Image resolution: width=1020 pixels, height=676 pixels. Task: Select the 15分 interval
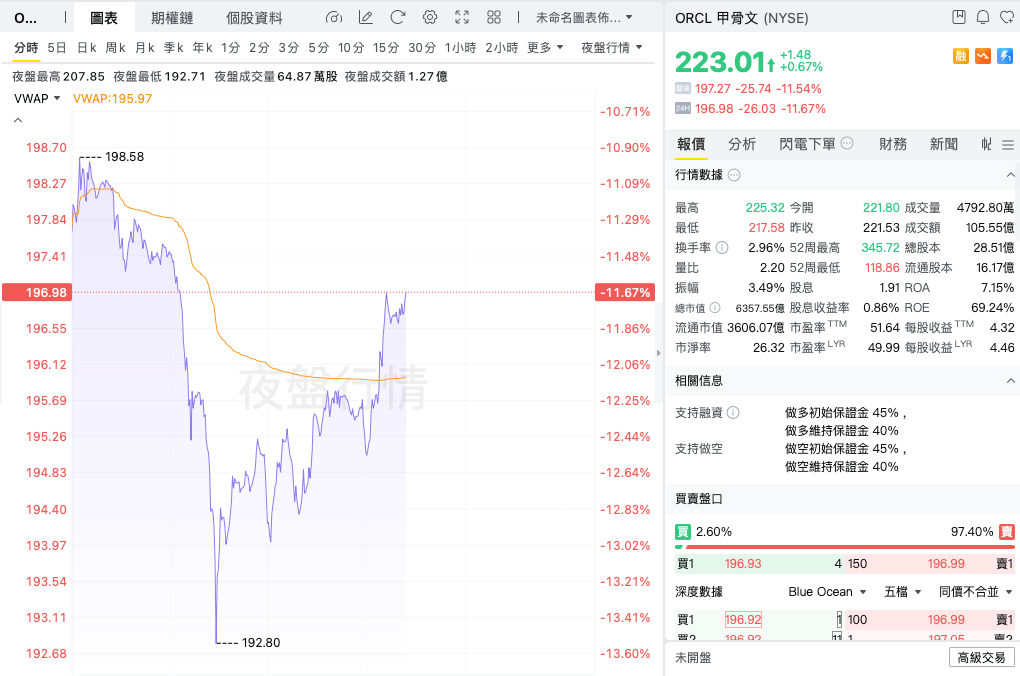click(x=386, y=47)
